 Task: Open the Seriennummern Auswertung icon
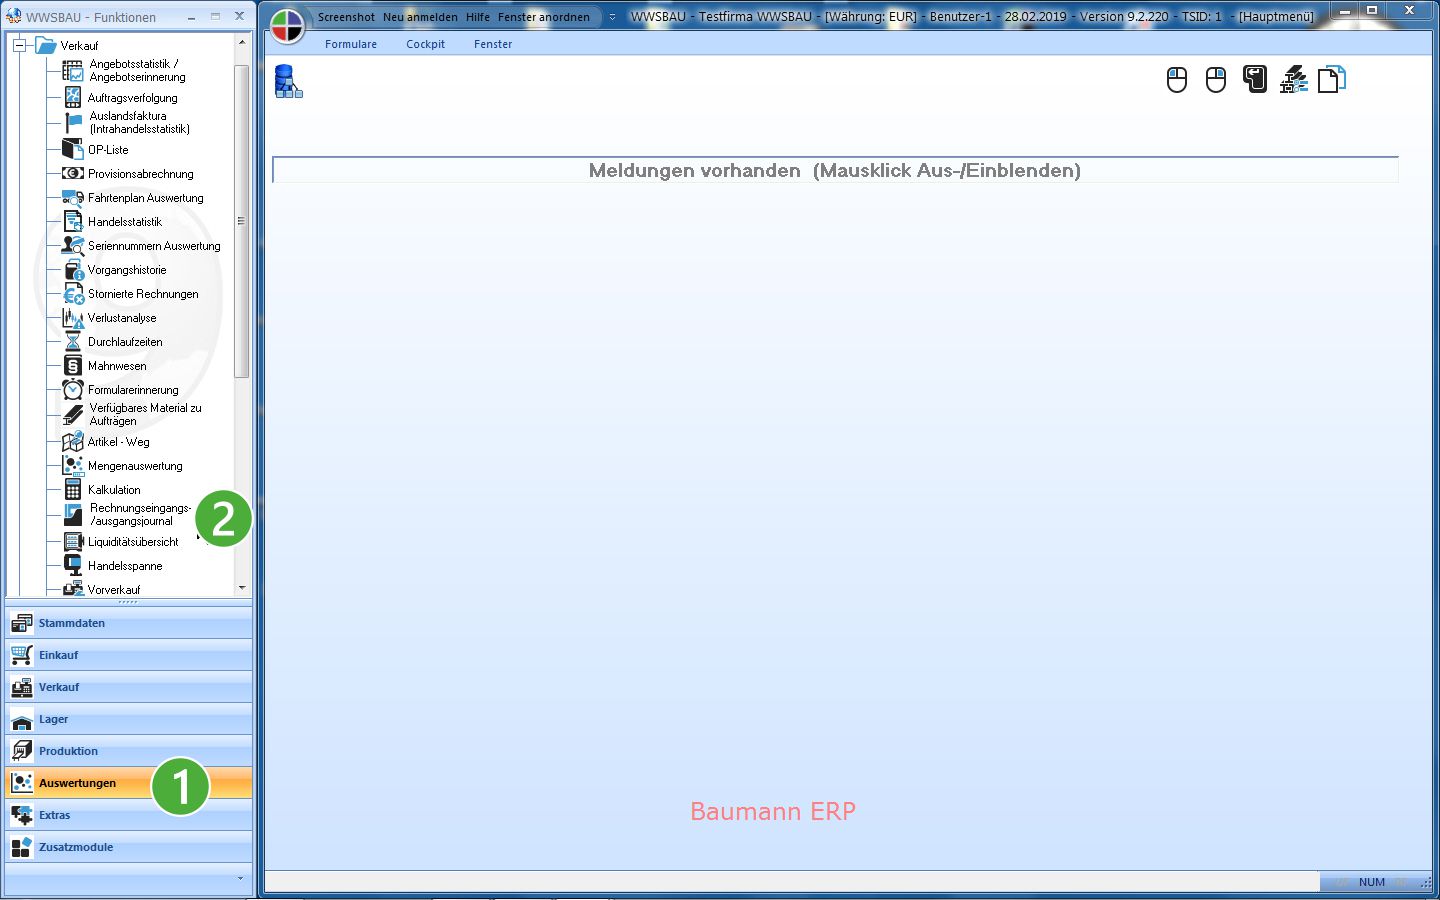[73, 245]
